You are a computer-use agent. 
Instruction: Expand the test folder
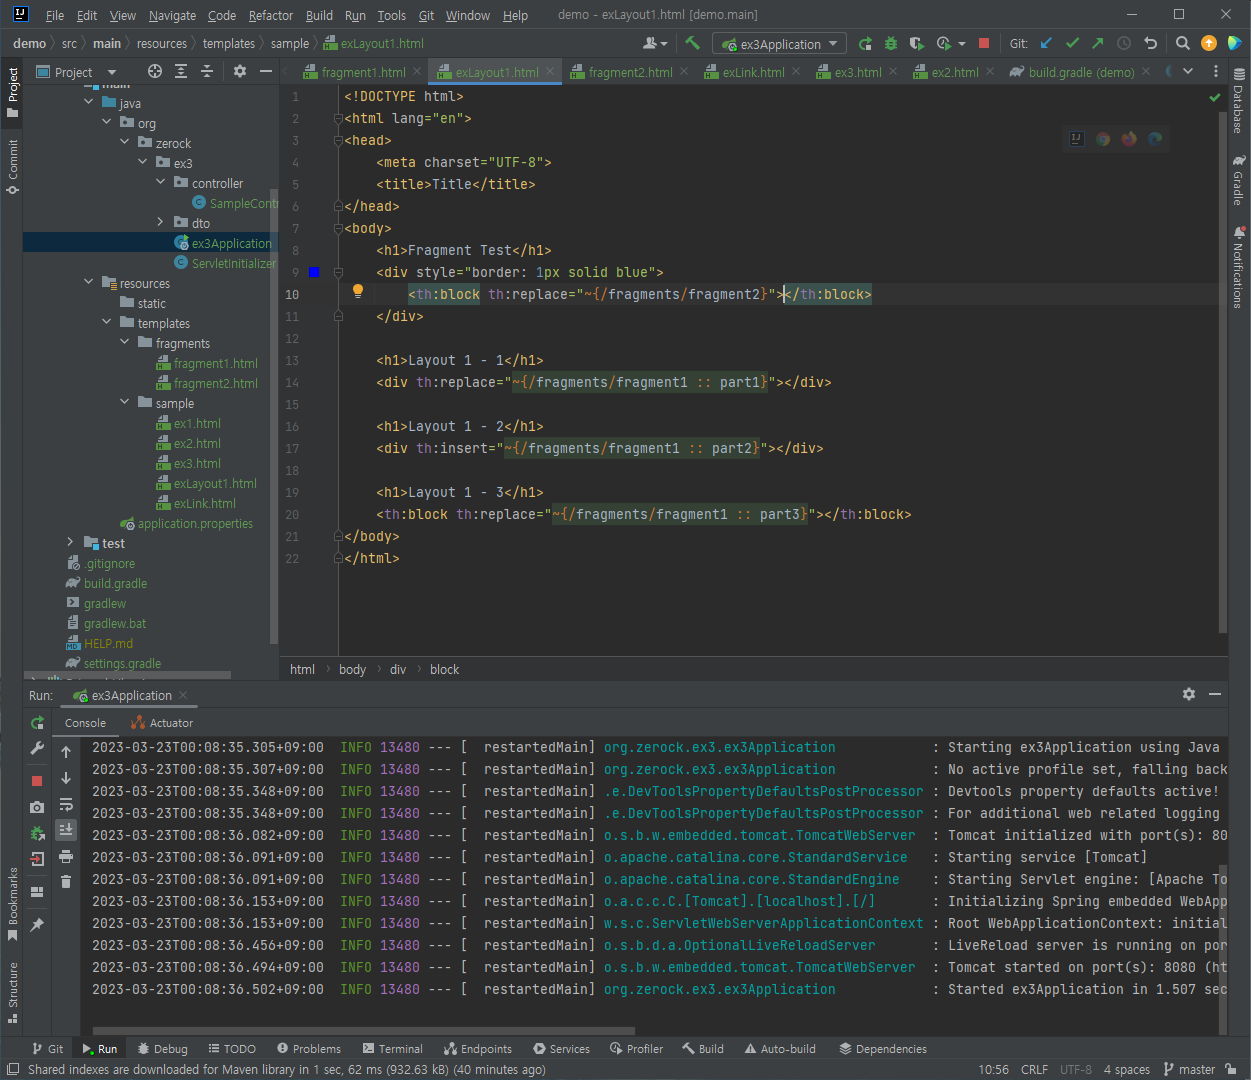tap(71, 543)
